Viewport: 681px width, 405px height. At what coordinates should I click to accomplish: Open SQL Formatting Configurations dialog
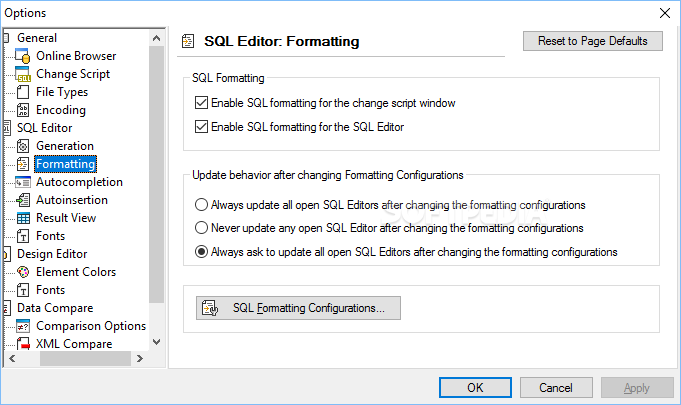point(298,308)
